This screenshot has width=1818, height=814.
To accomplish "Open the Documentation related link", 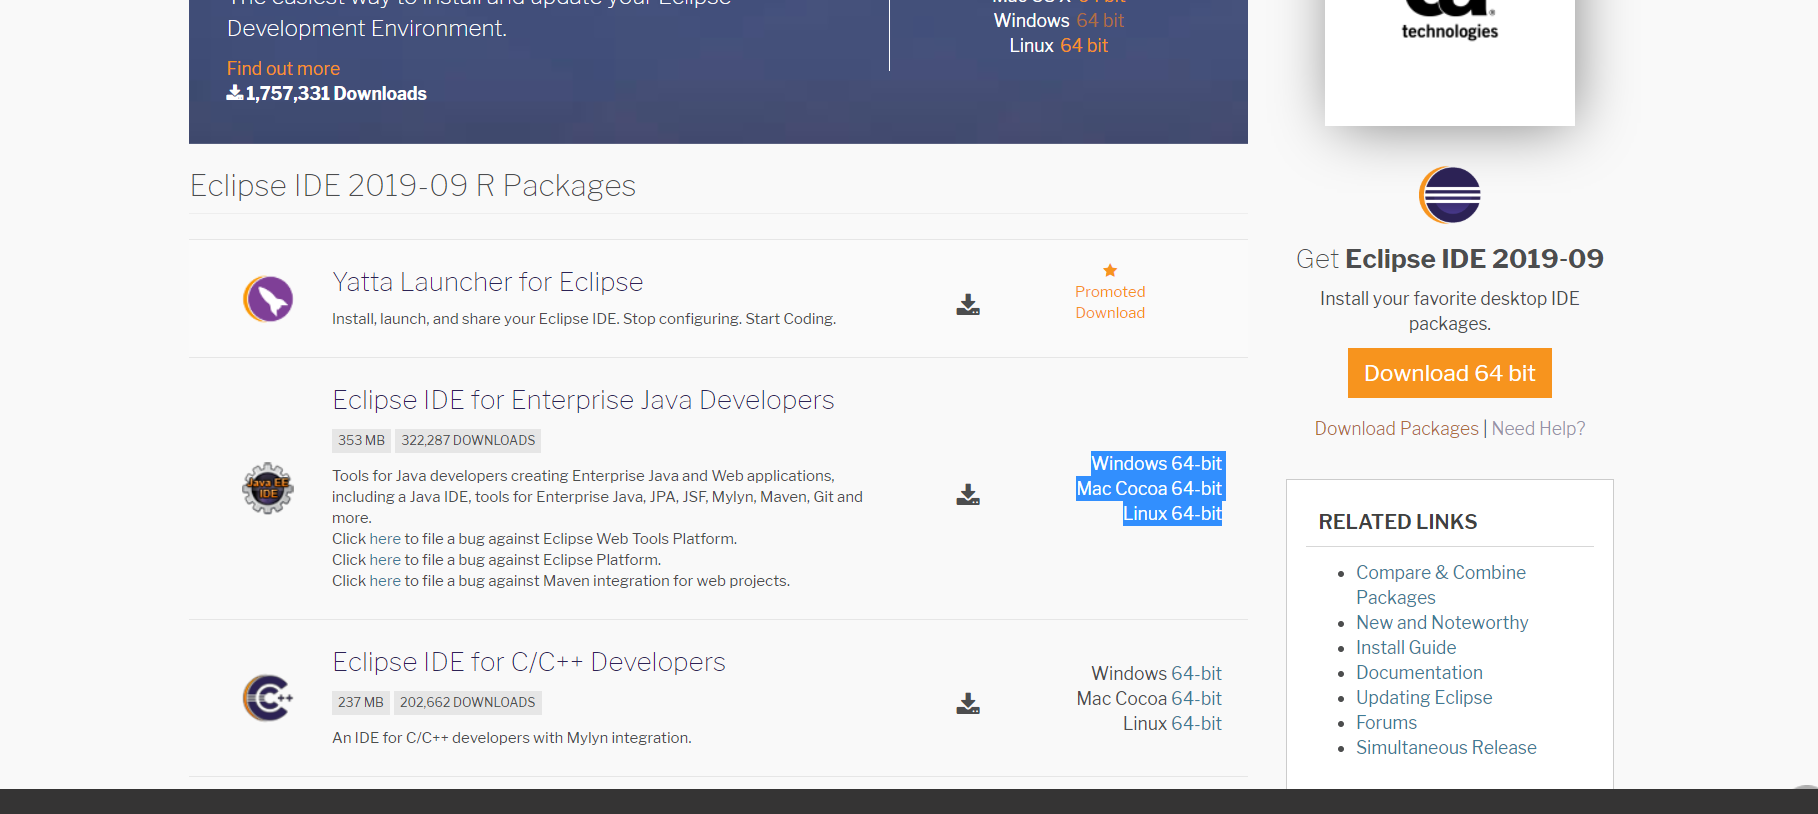I will (x=1419, y=672).
